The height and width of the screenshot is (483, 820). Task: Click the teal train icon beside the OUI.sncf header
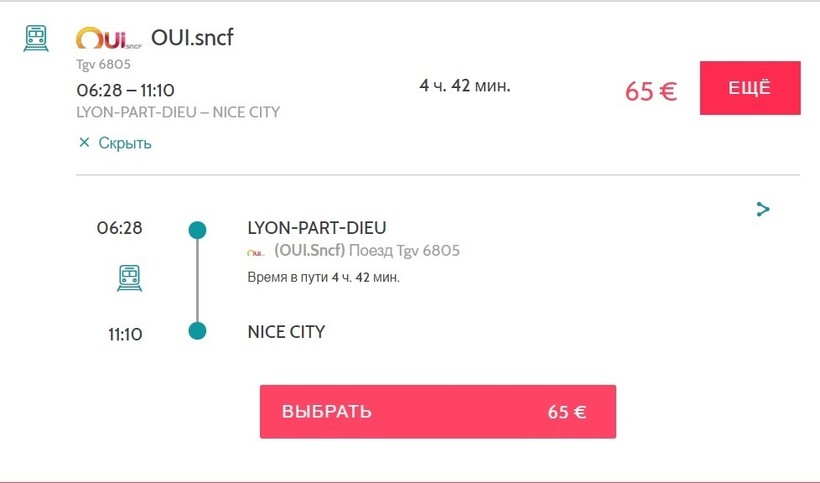[x=36, y=38]
